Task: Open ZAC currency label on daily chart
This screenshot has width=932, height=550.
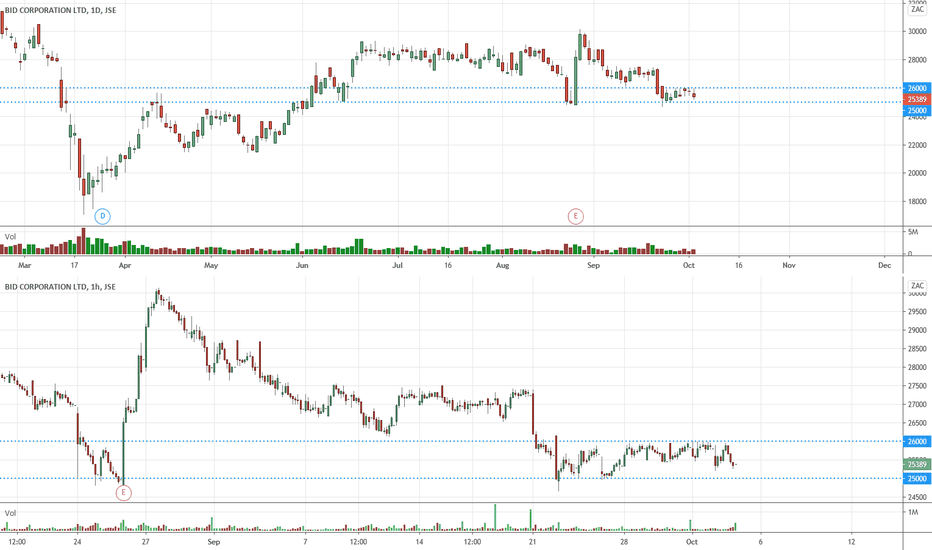Action: 917,10
